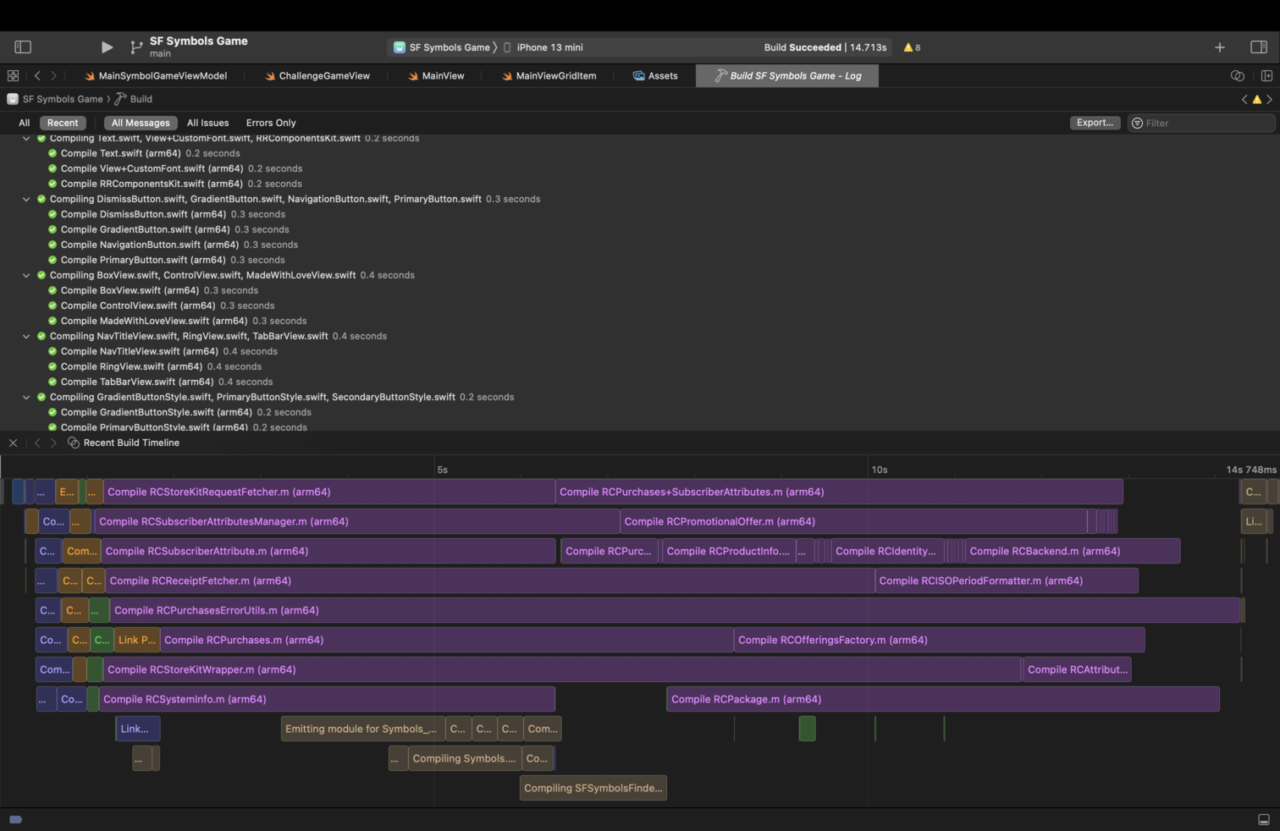The width and height of the screenshot is (1280, 831).
Task: Select Compile ControlView.swift row
Action: pyautogui.click(x=640, y=305)
